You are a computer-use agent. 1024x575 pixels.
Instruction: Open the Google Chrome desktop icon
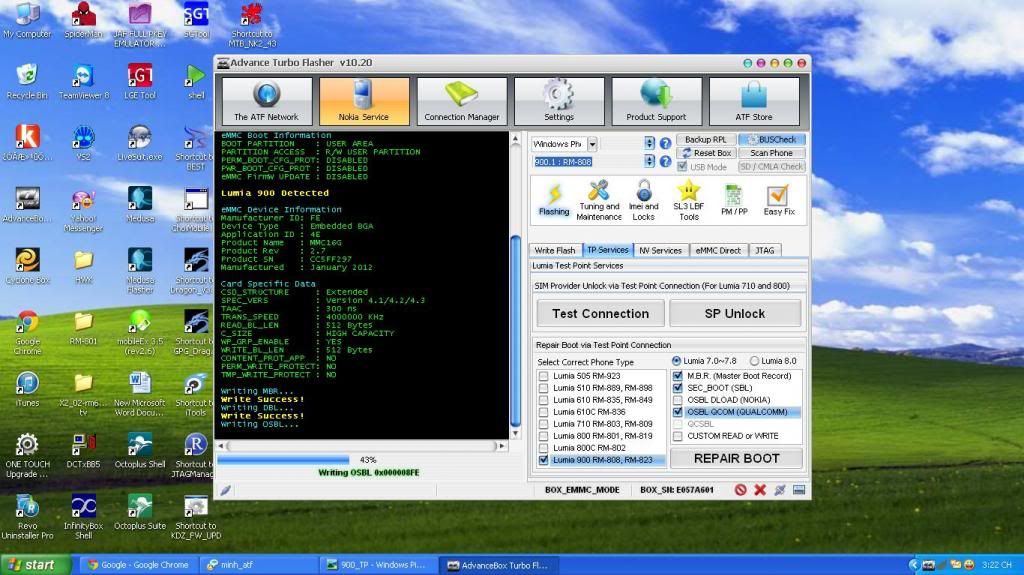pos(27,332)
